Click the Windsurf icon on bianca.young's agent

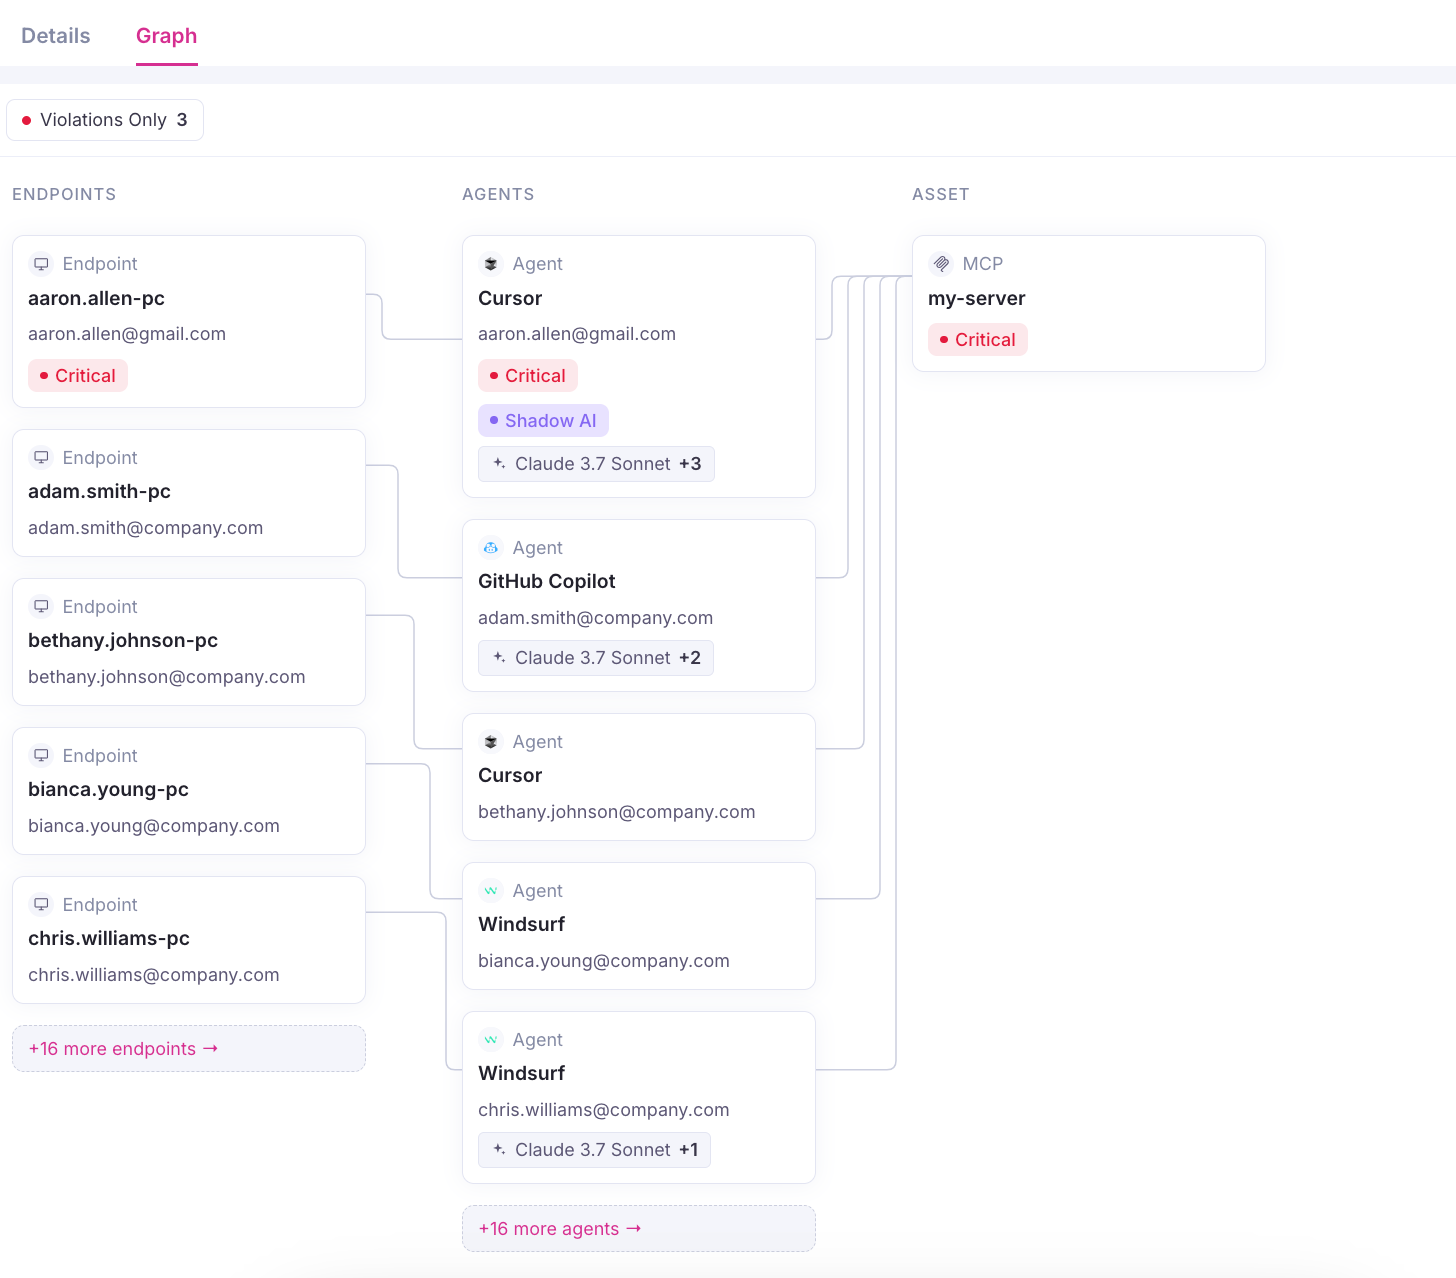(x=491, y=891)
